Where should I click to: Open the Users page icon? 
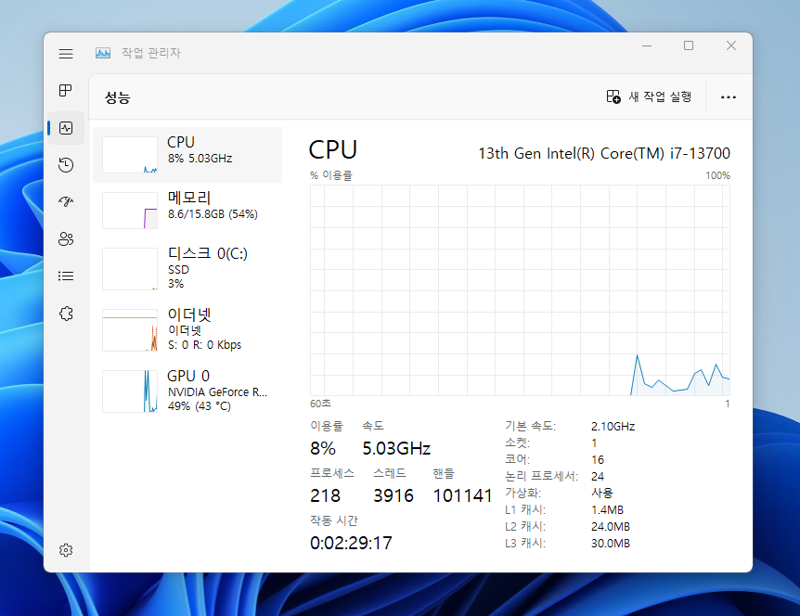[66, 239]
